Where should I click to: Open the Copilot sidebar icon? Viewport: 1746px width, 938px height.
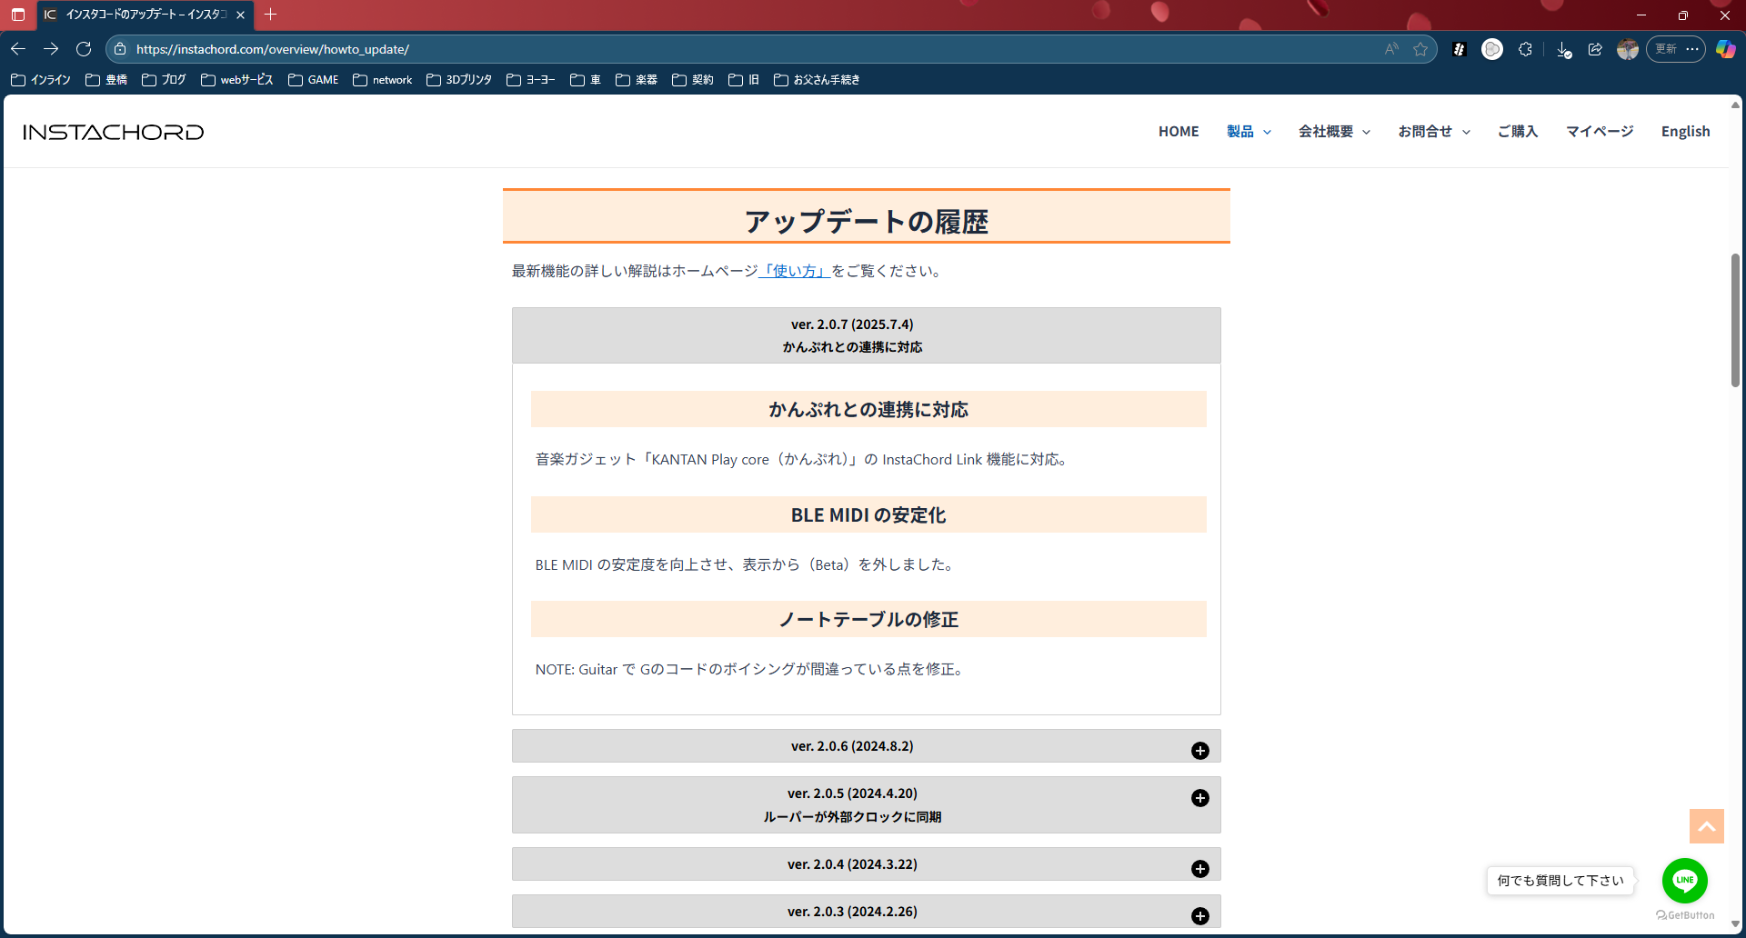pos(1726,49)
